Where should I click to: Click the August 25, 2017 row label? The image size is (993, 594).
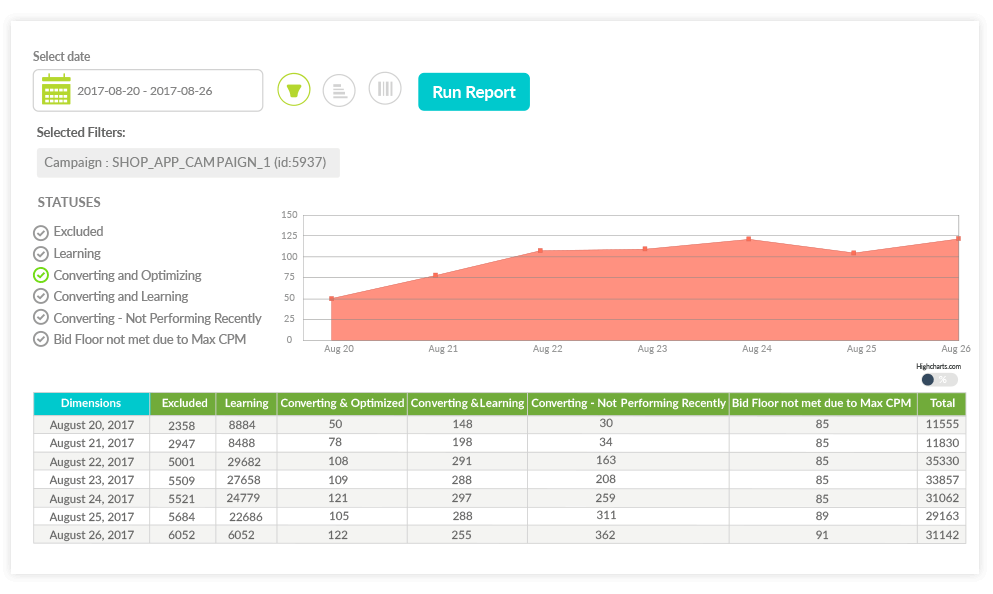point(92,517)
